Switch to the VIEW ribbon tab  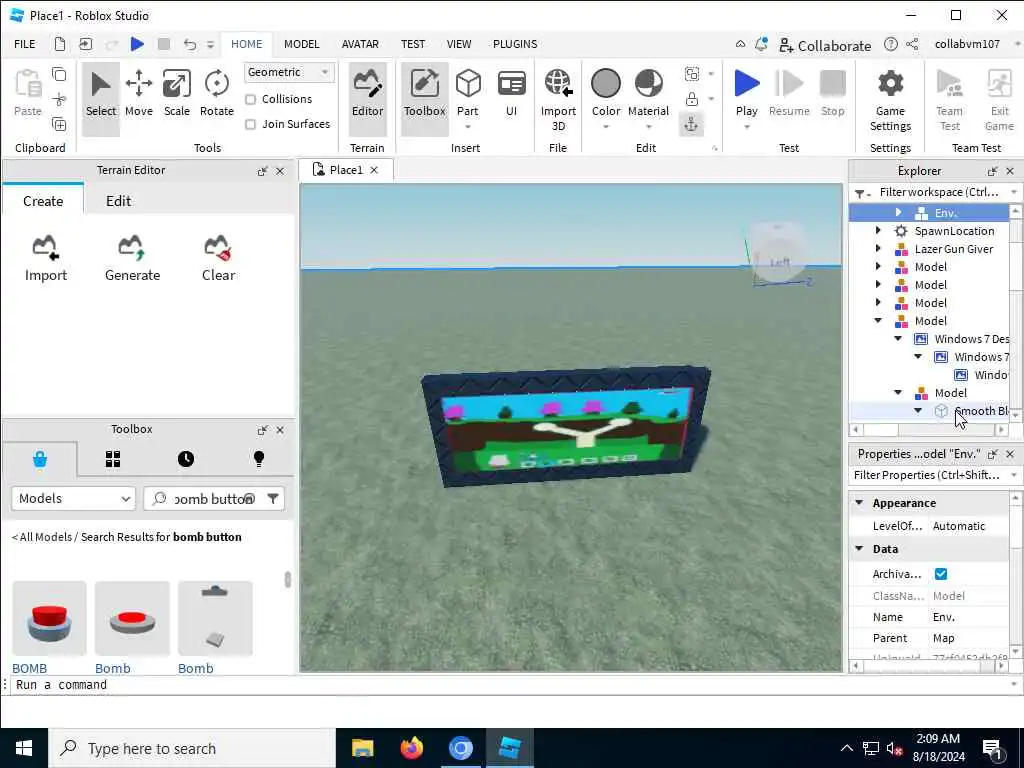click(x=458, y=44)
